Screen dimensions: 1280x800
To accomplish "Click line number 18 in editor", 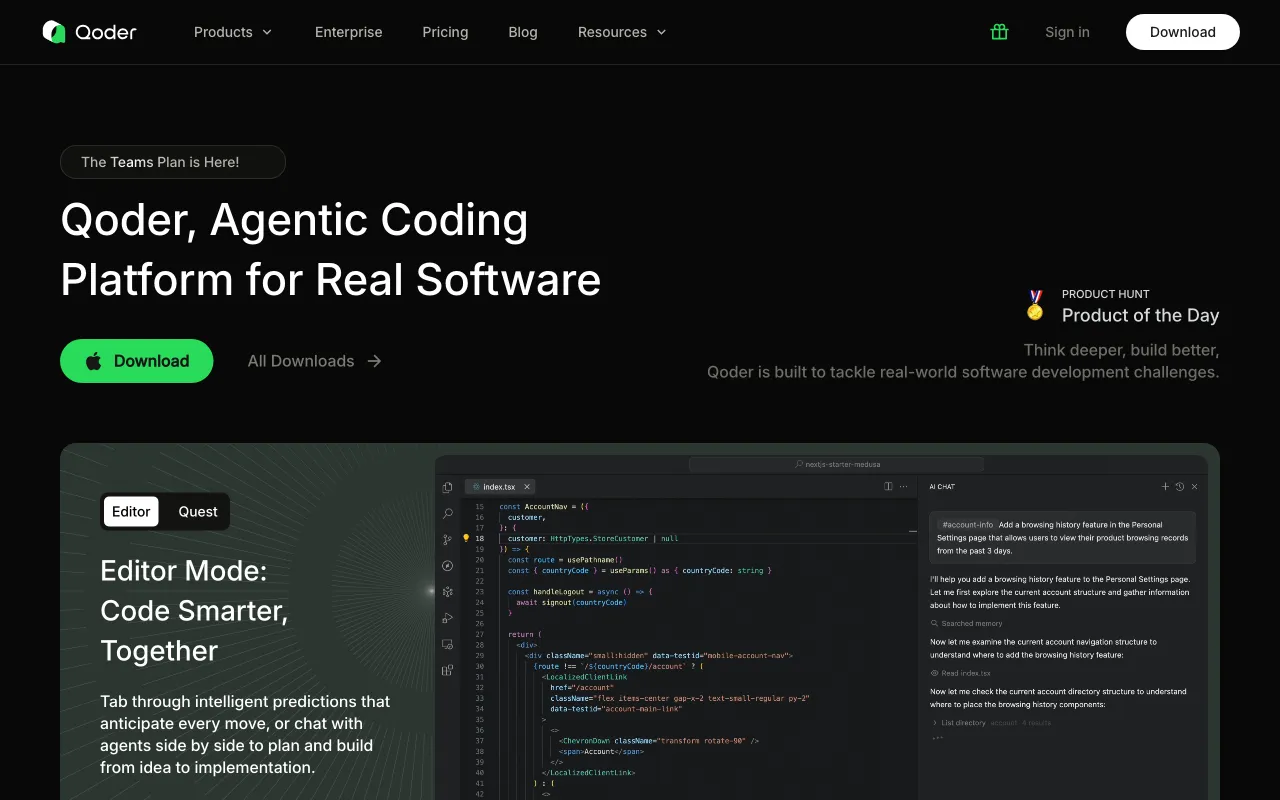I will (480, 538).
